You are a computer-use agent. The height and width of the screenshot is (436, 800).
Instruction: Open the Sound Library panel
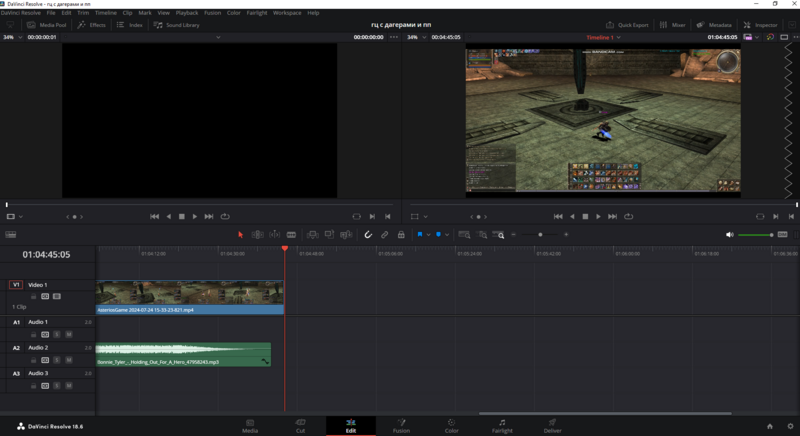(x=177, y=24)
